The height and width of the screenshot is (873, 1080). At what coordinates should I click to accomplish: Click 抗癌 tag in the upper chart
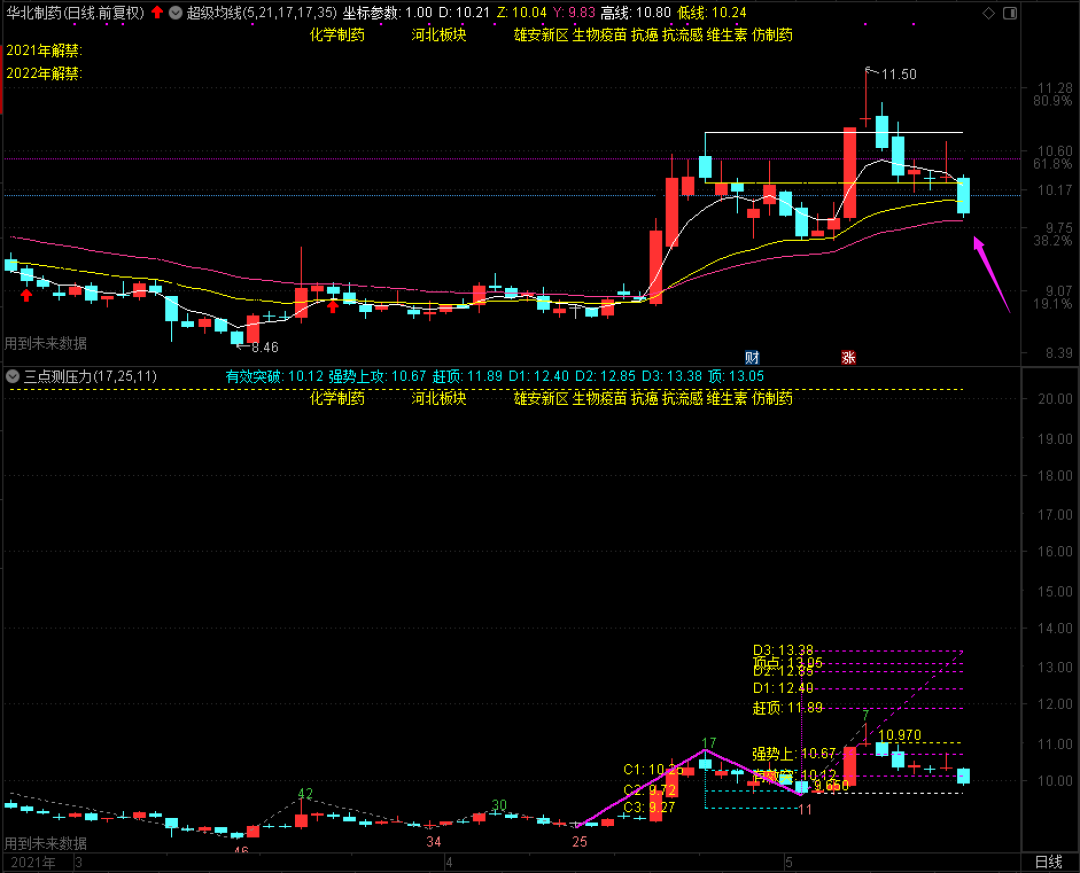coord(645,34)
